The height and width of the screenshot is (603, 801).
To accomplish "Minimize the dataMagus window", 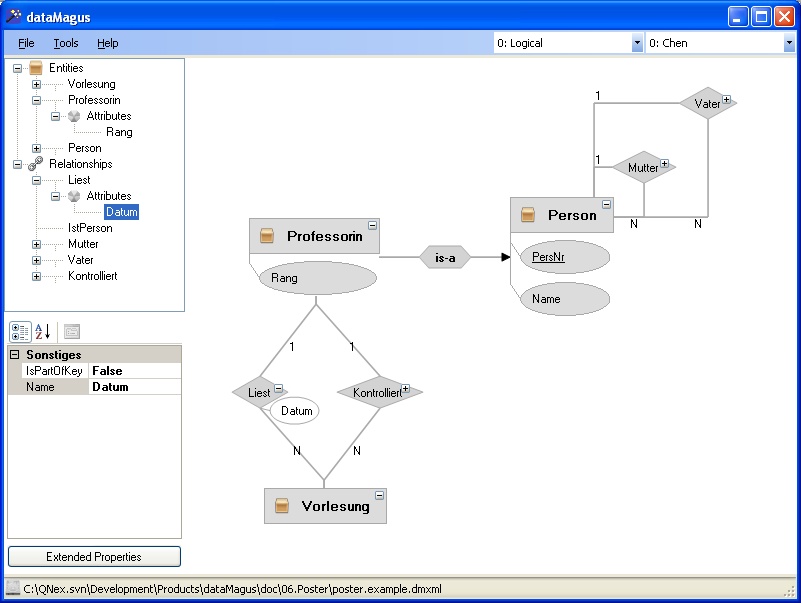I will pos(737,17).
